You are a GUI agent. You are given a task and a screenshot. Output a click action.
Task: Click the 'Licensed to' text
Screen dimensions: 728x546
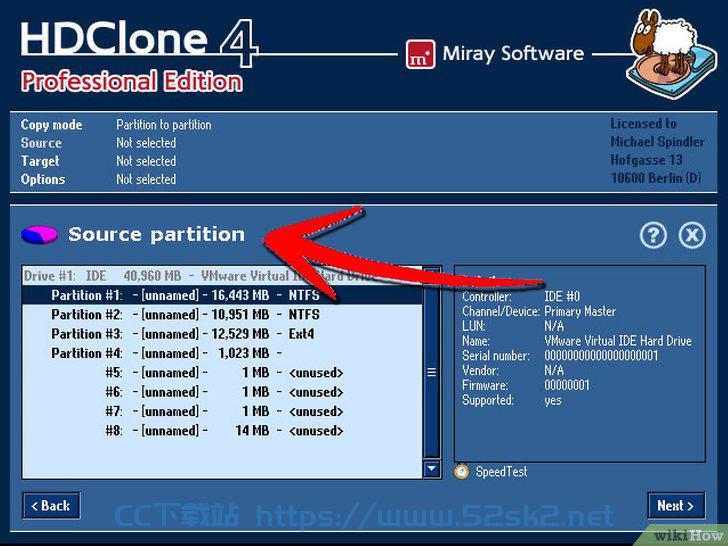tap(643, 124)
